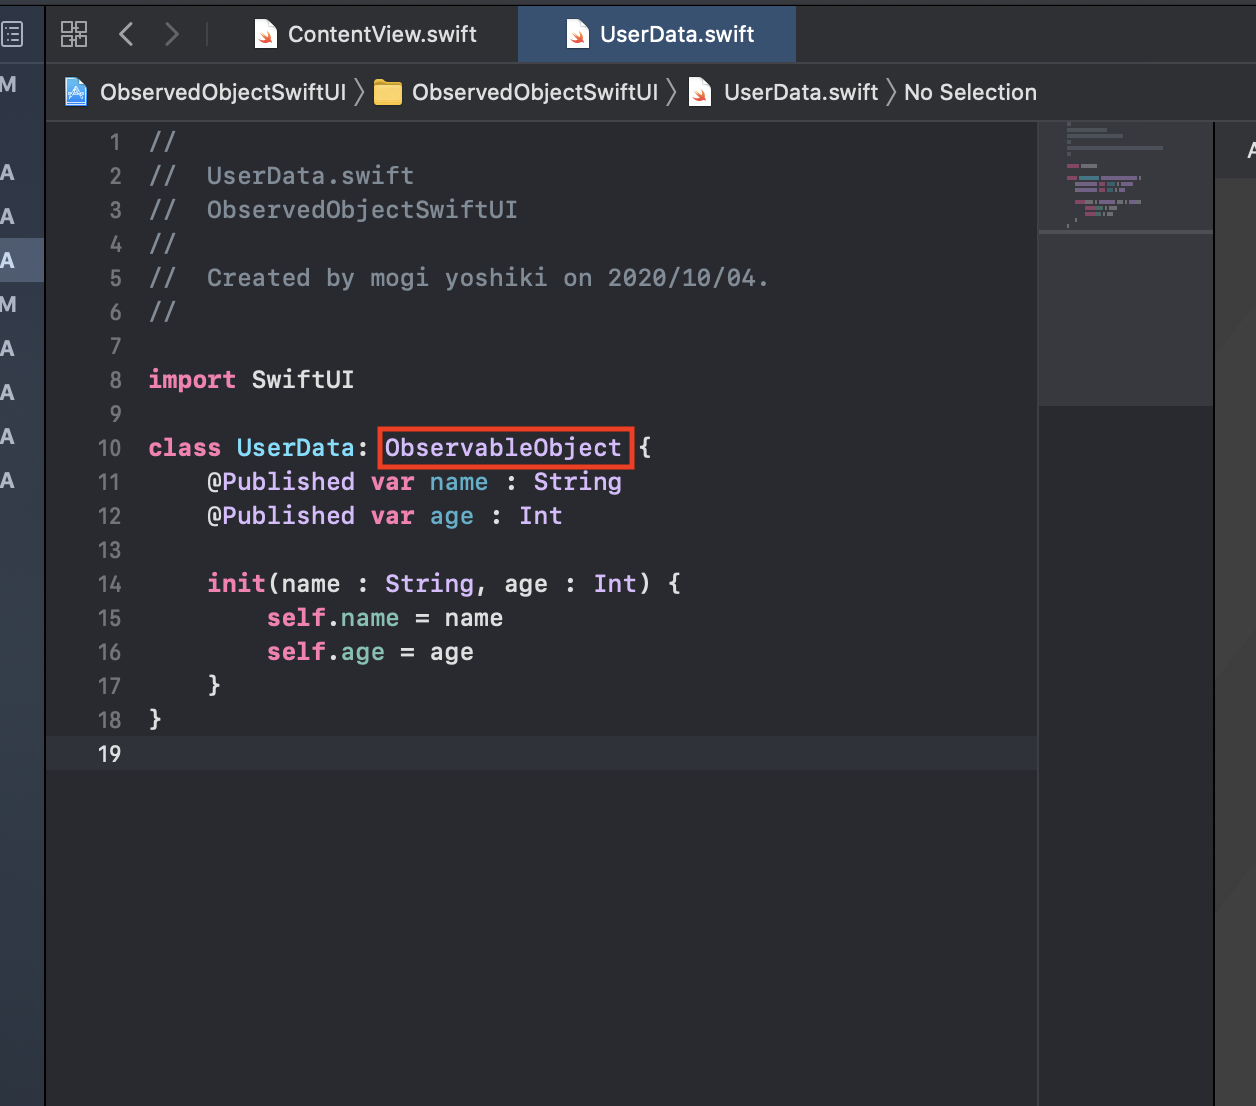This screenshot has height=1106, width=1256.
Task: Click the yellow folder icon in breadcrumb
Action: (x=387, y=93)
